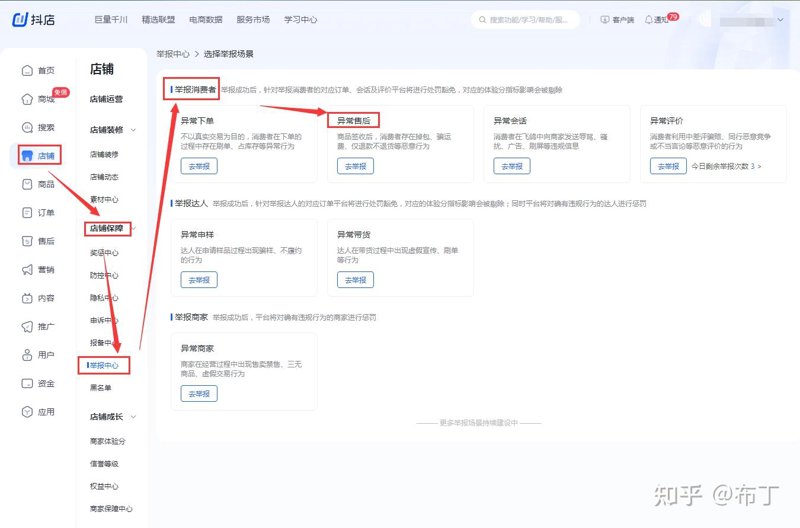800x528 pixels.
Task: Open 资金 funds icon in sidebar
Action: pyautogui.click(x=27, y=383)
